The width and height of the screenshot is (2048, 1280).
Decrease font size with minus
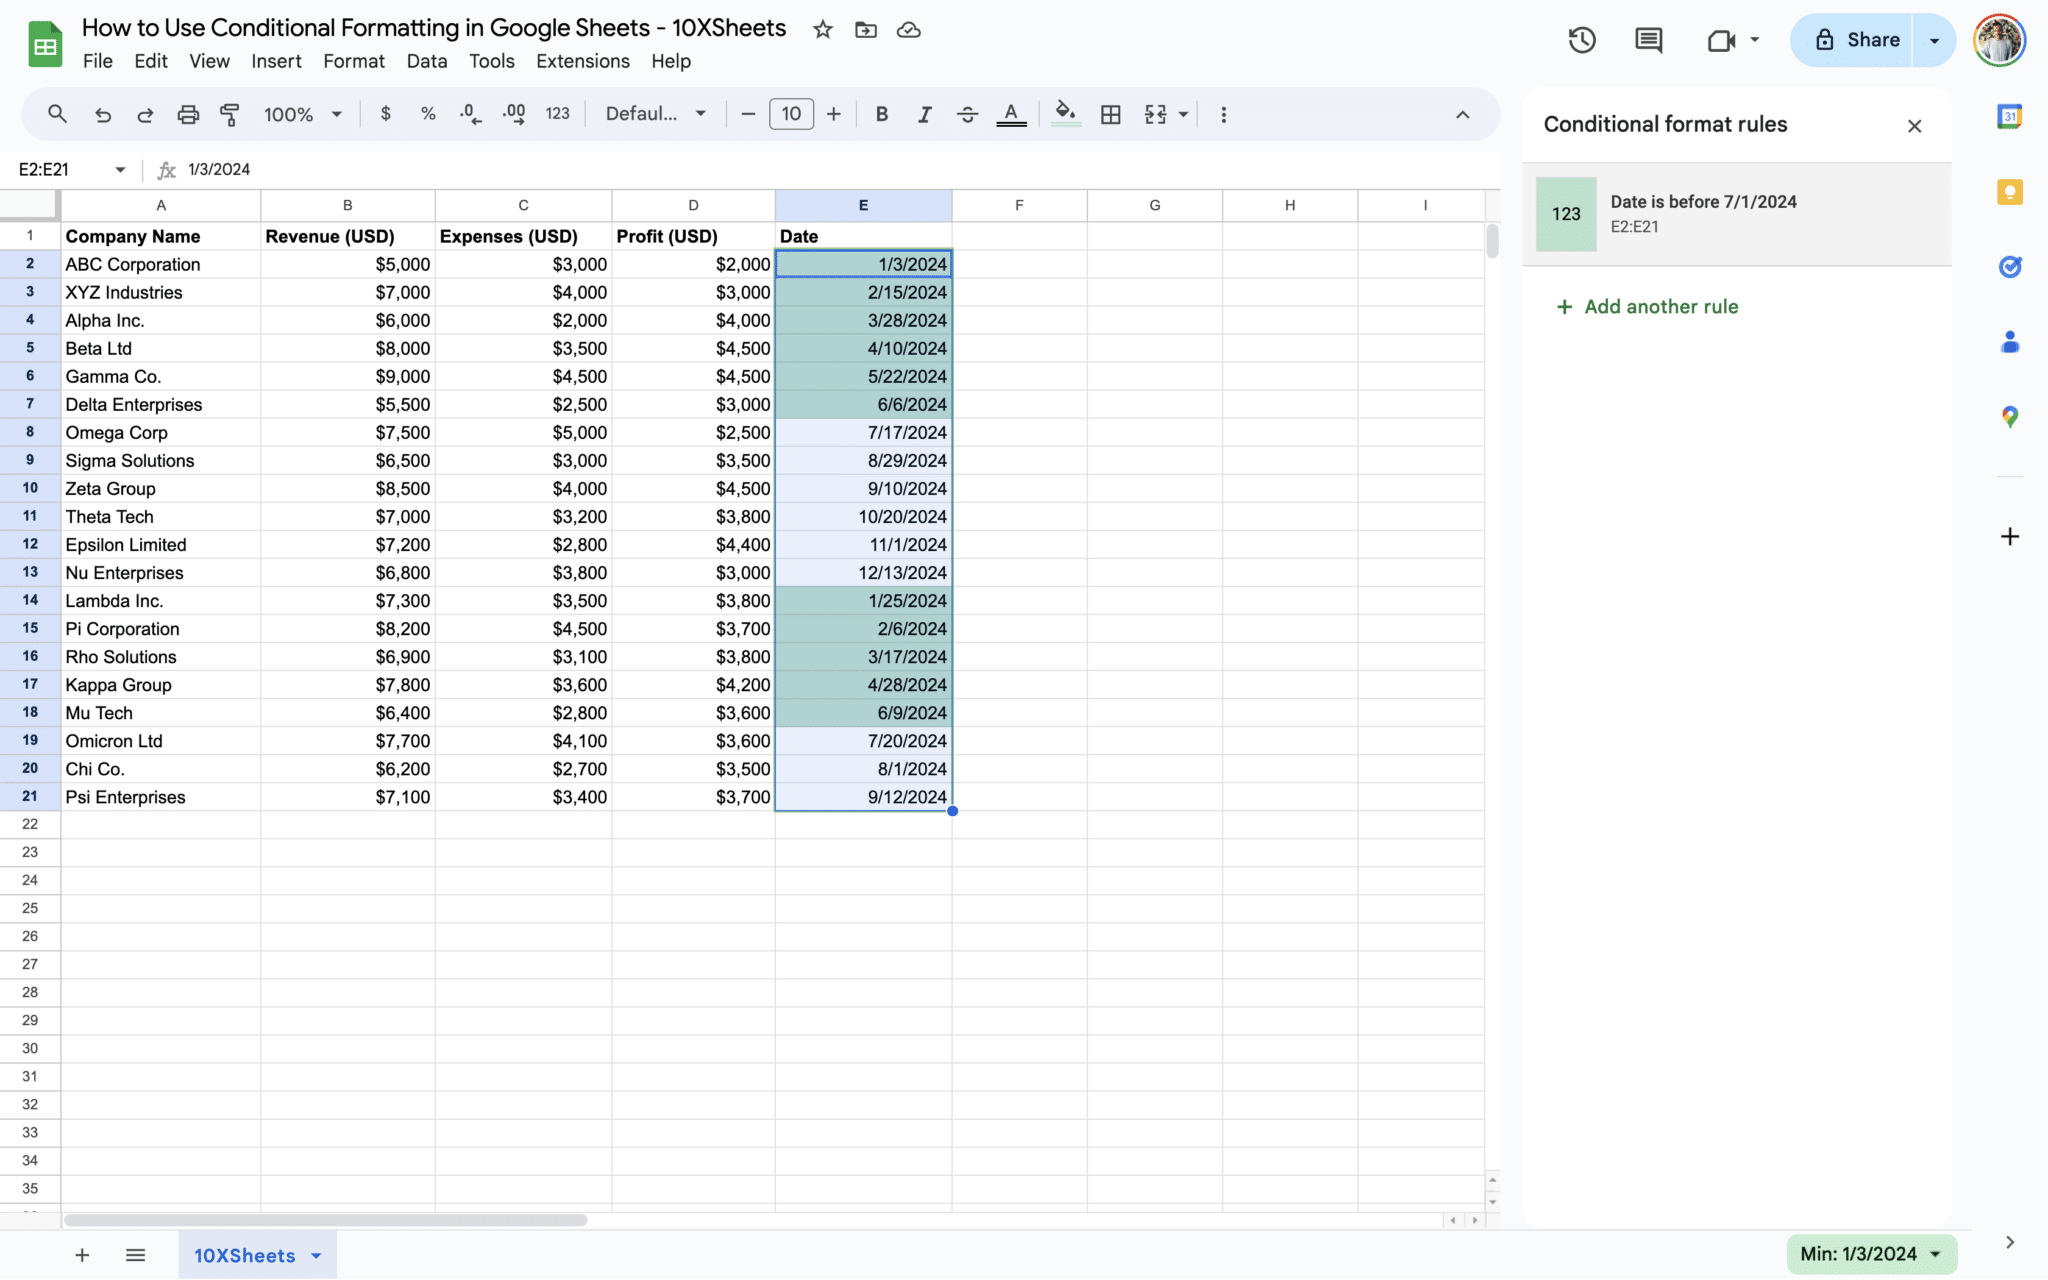tap(748, 114)
